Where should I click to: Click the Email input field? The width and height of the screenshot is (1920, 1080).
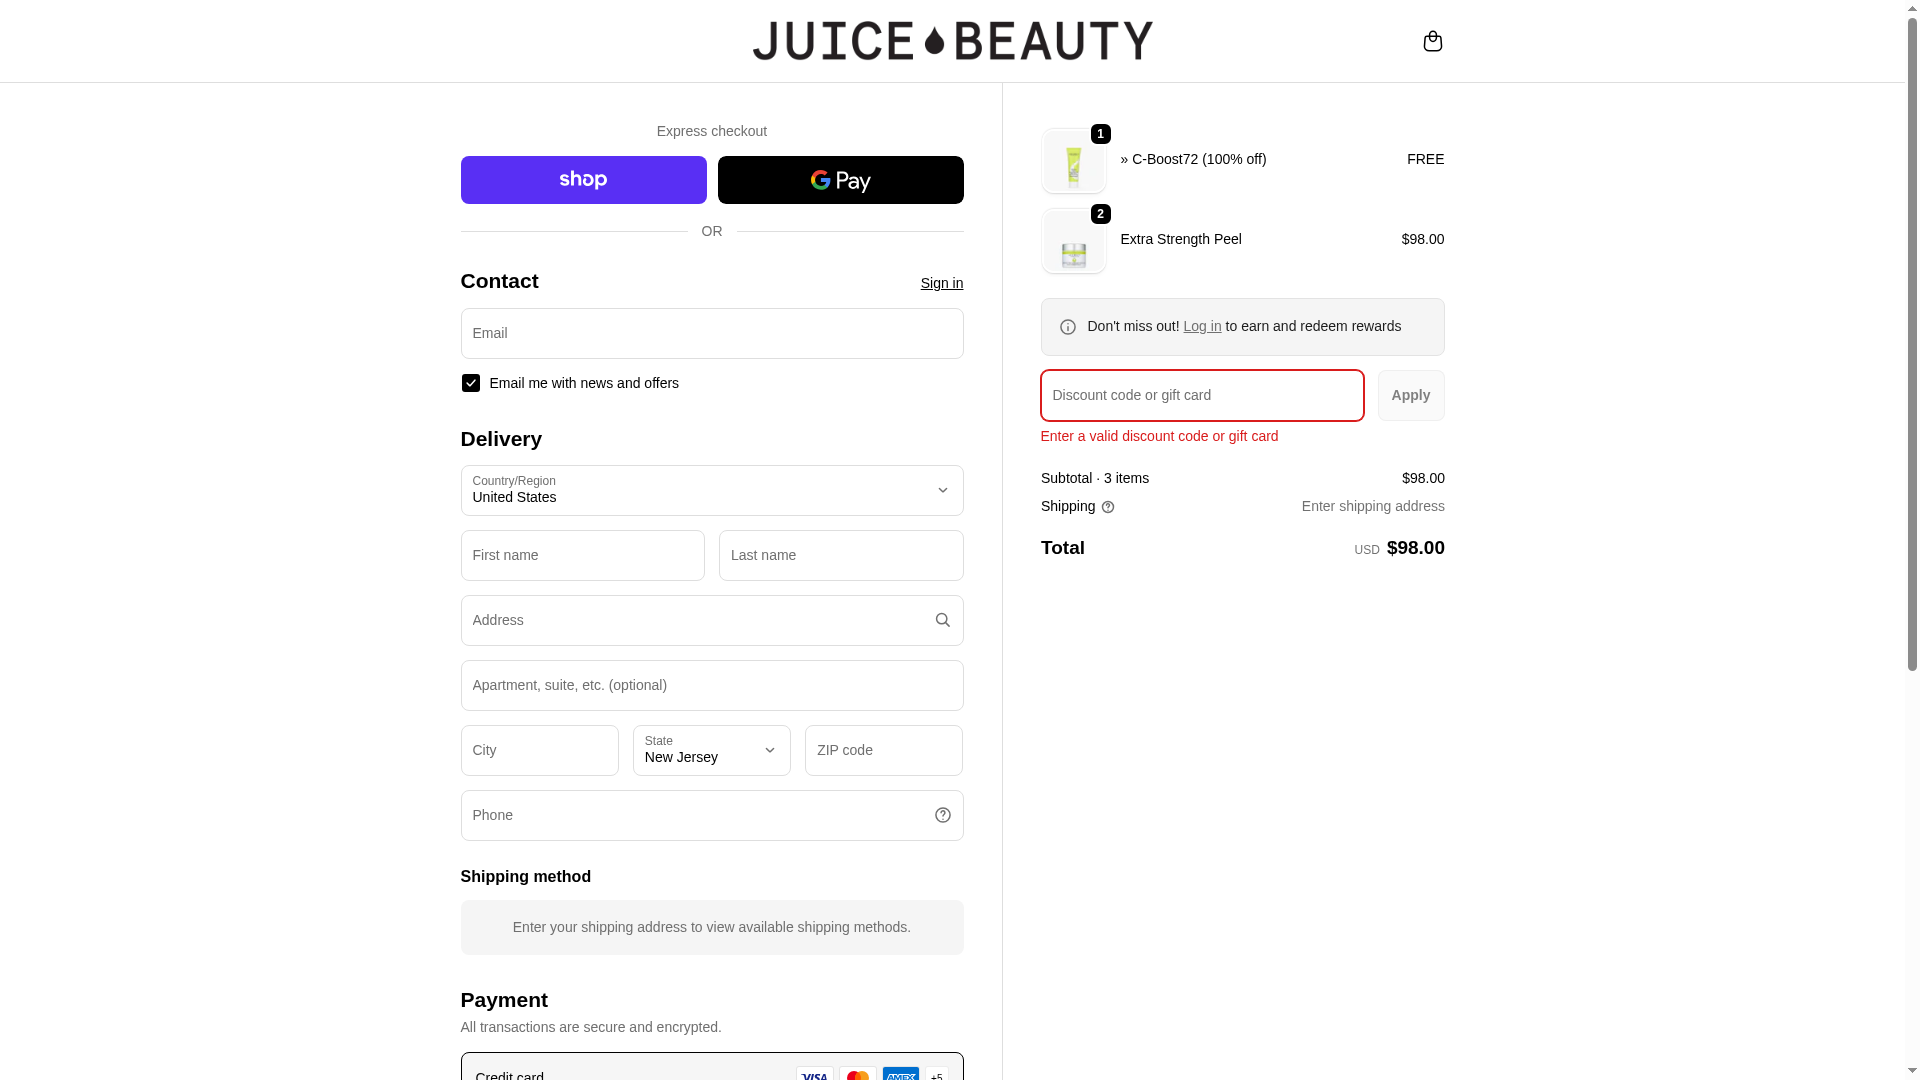point(711,333)
